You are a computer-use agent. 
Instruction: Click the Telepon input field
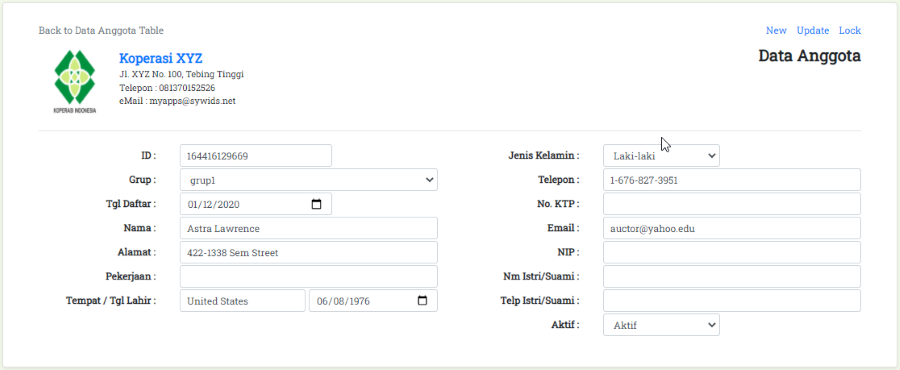coord(732,180)
